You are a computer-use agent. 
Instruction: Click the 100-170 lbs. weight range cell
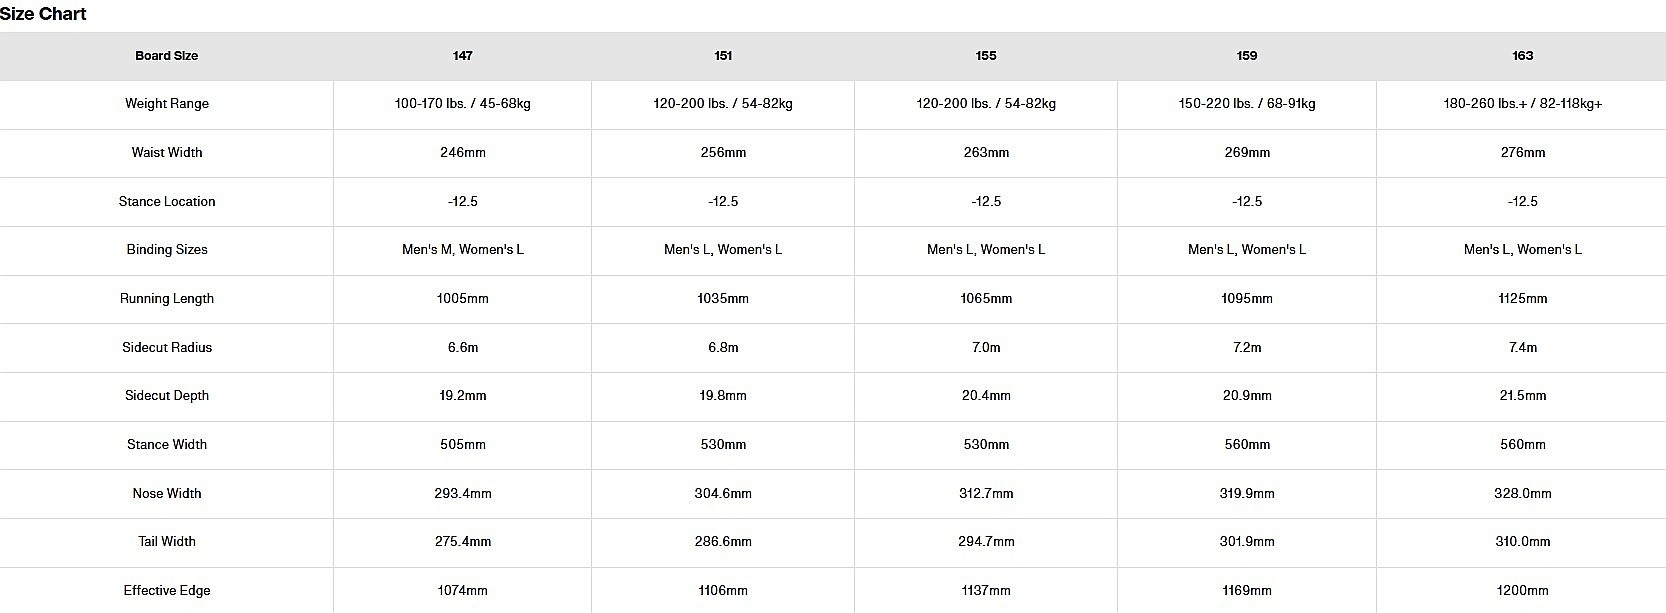(462, 104)
